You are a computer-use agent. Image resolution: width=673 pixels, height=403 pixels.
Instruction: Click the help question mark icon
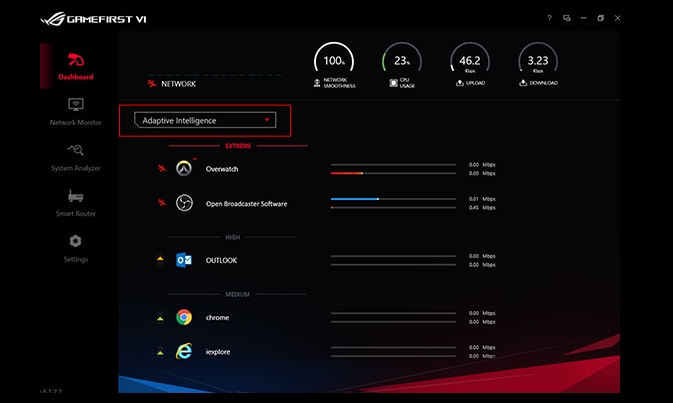[549, 18]
